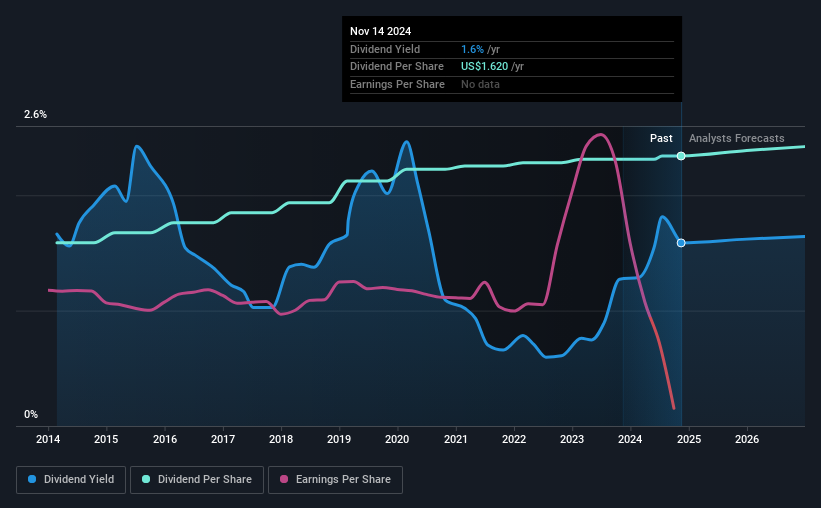Screen dimensions: 821x508
Task: Click the teal marker on Dividend Per Share line
Action: pyautogui.click(x=681, y=156)
